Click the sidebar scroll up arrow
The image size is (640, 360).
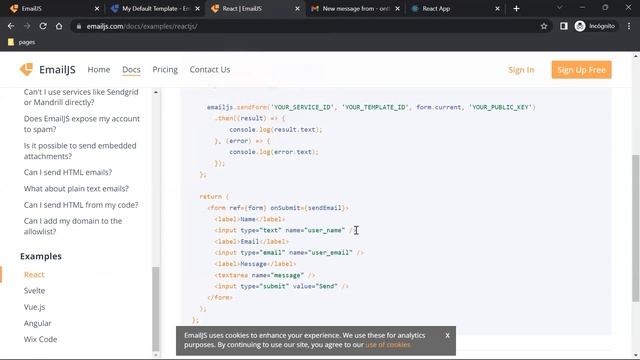156,92
